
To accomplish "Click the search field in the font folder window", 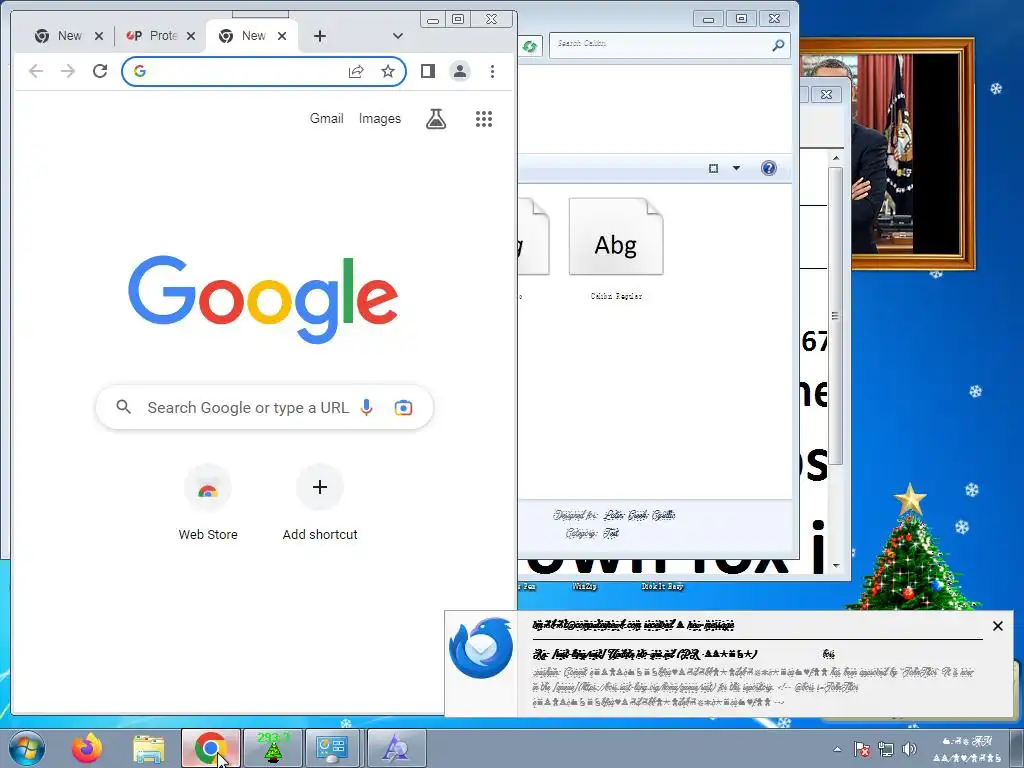I will [669, 44].
